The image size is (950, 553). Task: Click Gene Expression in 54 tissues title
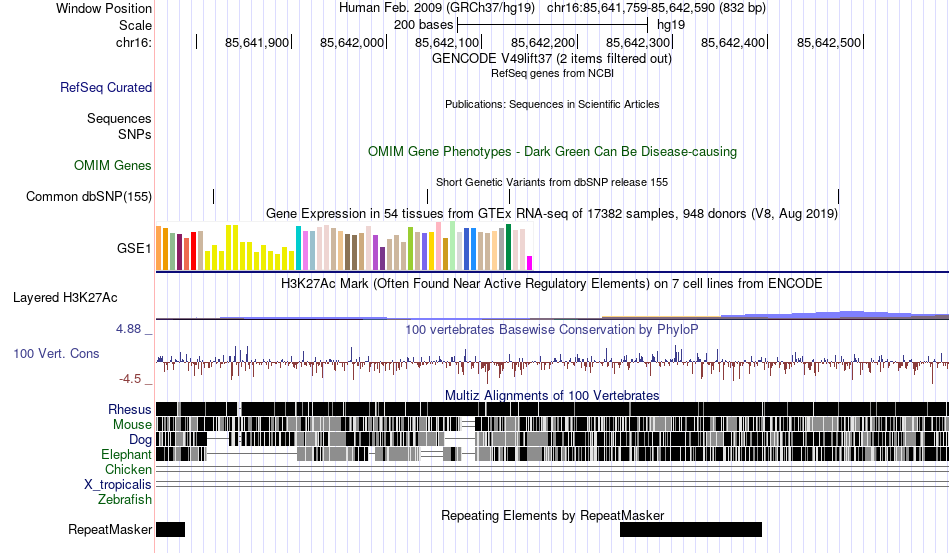[x=552, y=214]
